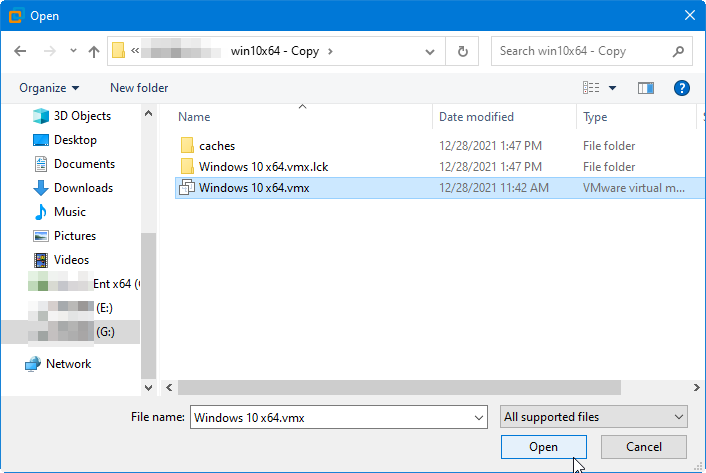Open Downloads in navigation pane

click(83, 188)
